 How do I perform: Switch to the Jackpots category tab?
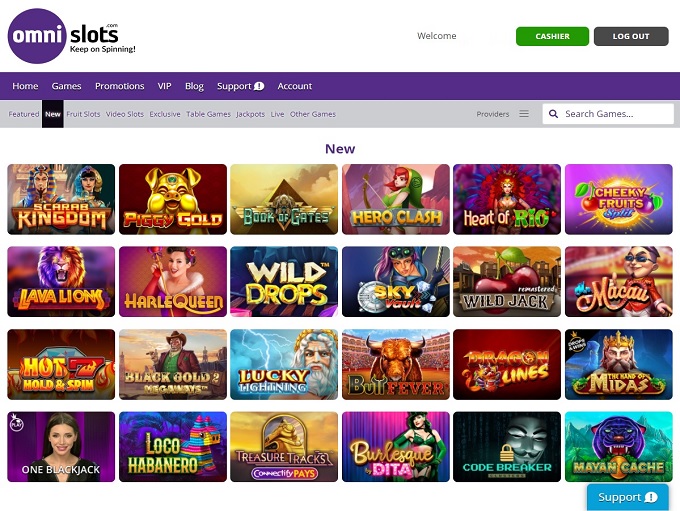pyautogui.click(x=250, y=114)
